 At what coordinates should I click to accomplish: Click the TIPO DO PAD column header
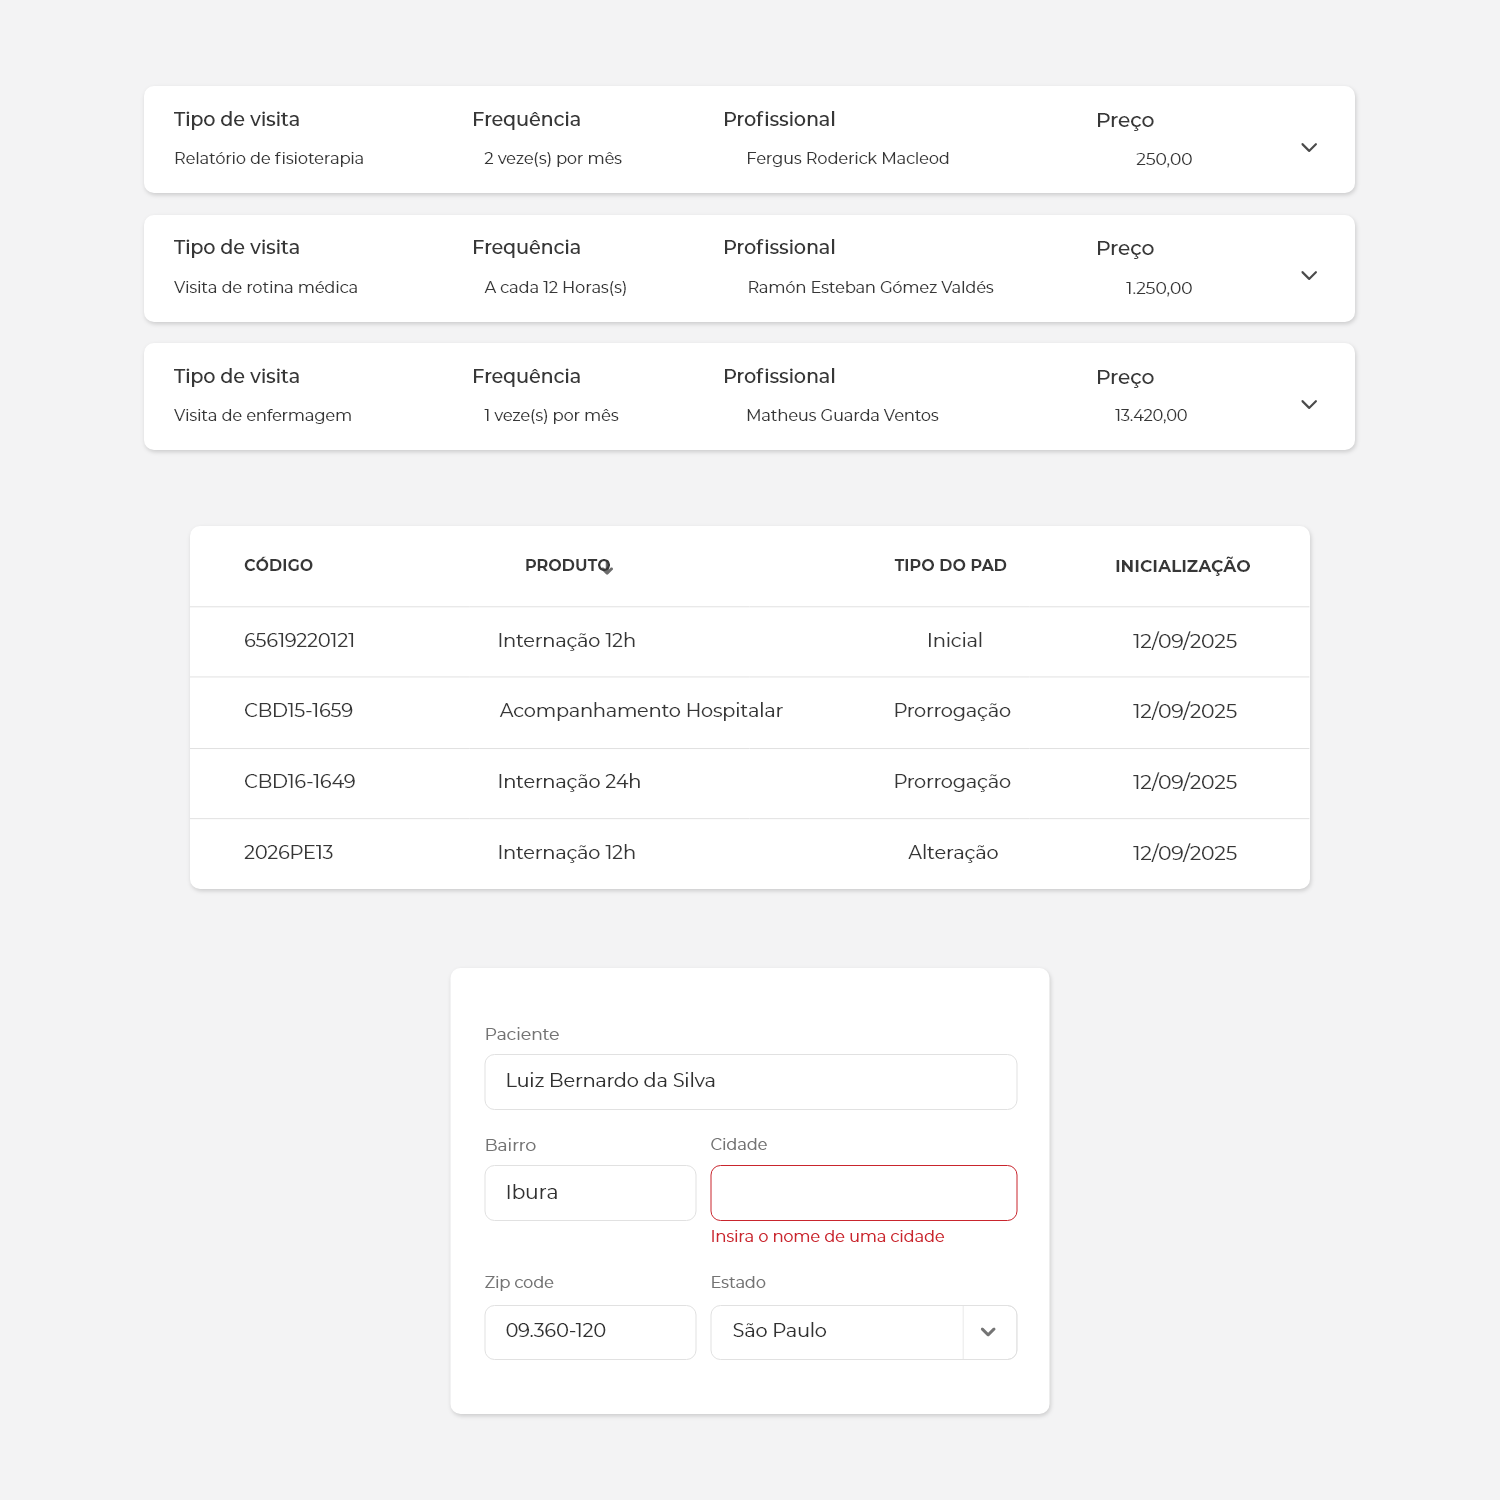pyautogui.click(x=950, y=565)
